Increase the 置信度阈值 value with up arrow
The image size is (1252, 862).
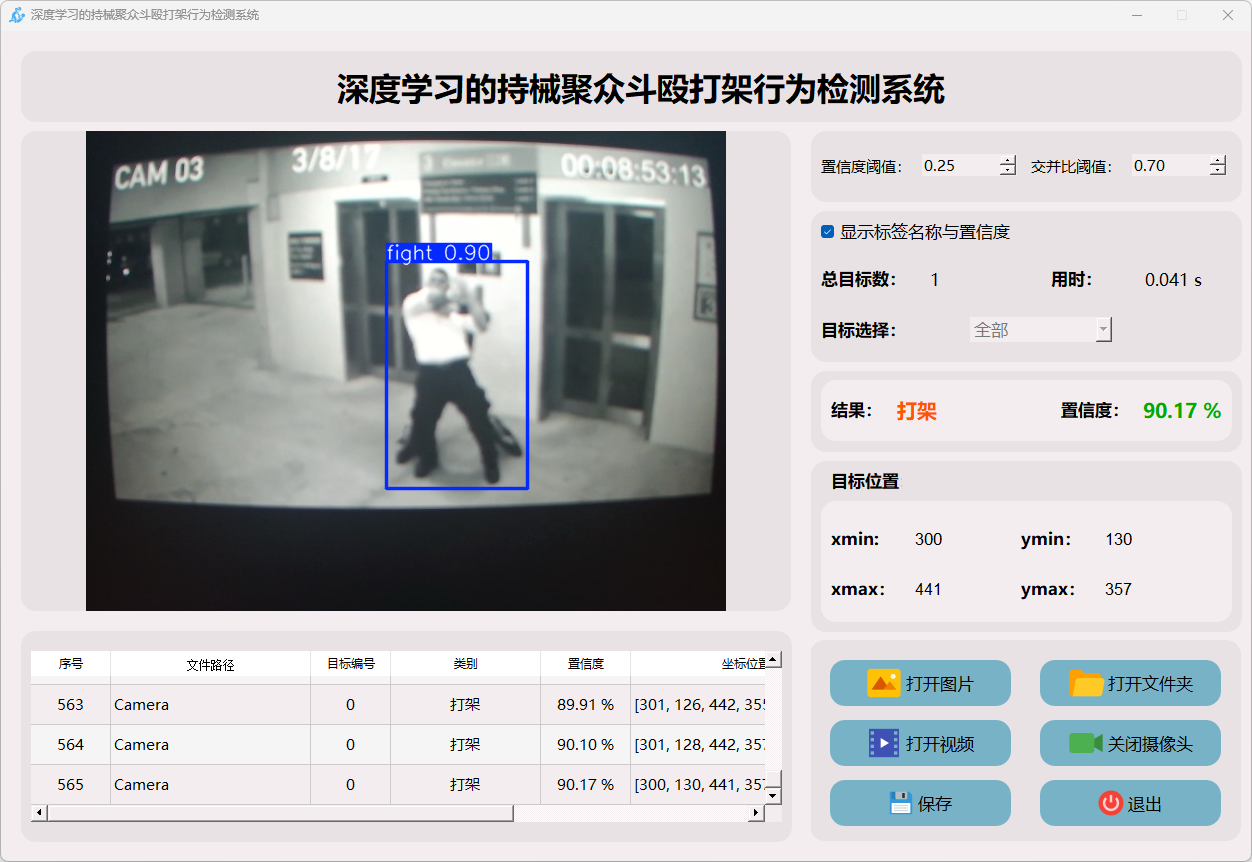pos(1007,161)
